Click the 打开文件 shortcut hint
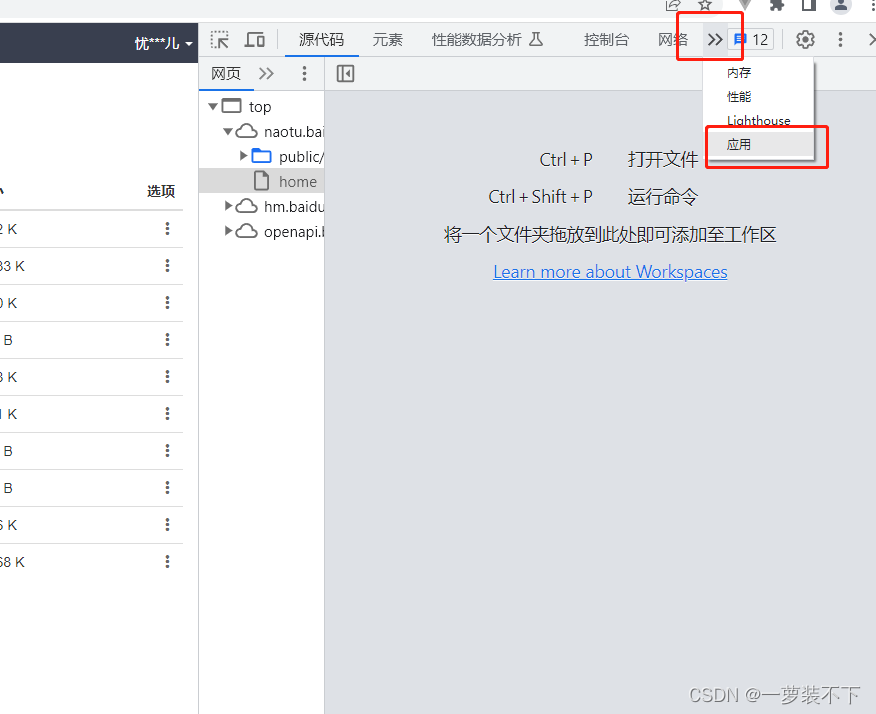Image resolution: width=876 pixels, height=714 pixels. coord(663,160)
